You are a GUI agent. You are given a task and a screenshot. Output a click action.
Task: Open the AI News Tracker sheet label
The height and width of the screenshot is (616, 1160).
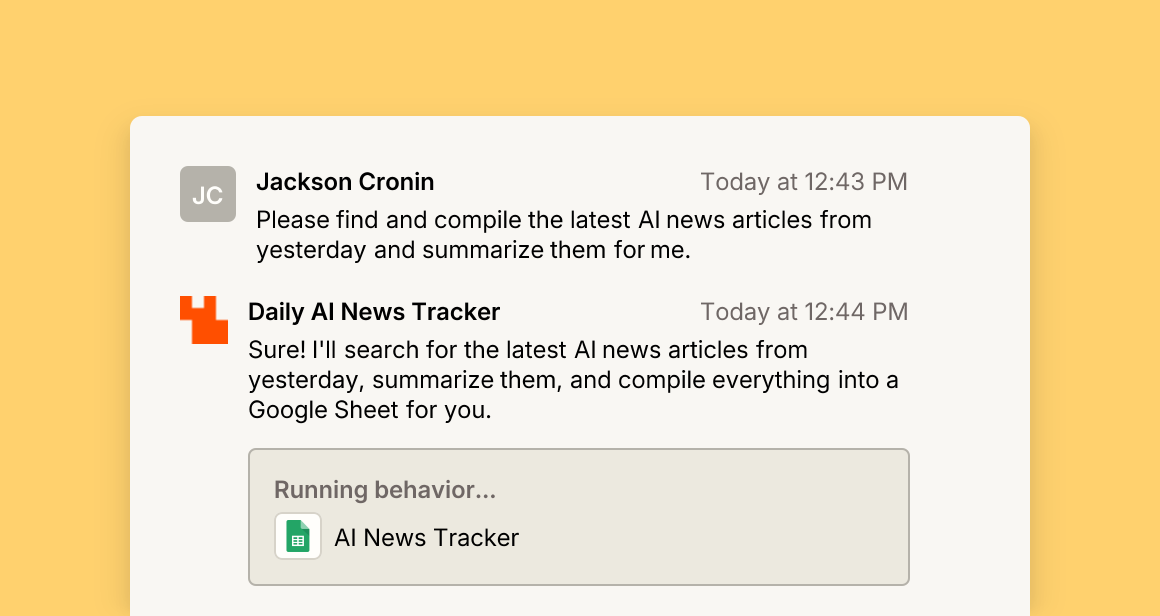click(x=426, y=538)
